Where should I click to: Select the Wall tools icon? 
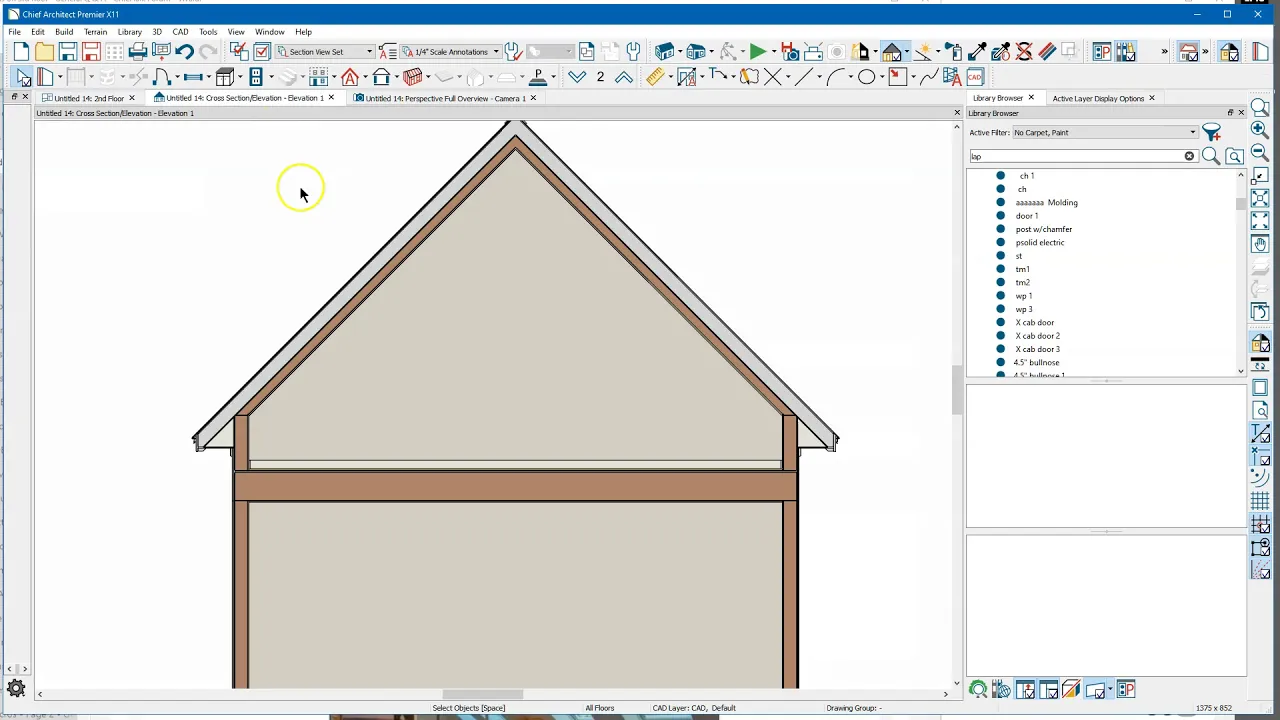45,77
